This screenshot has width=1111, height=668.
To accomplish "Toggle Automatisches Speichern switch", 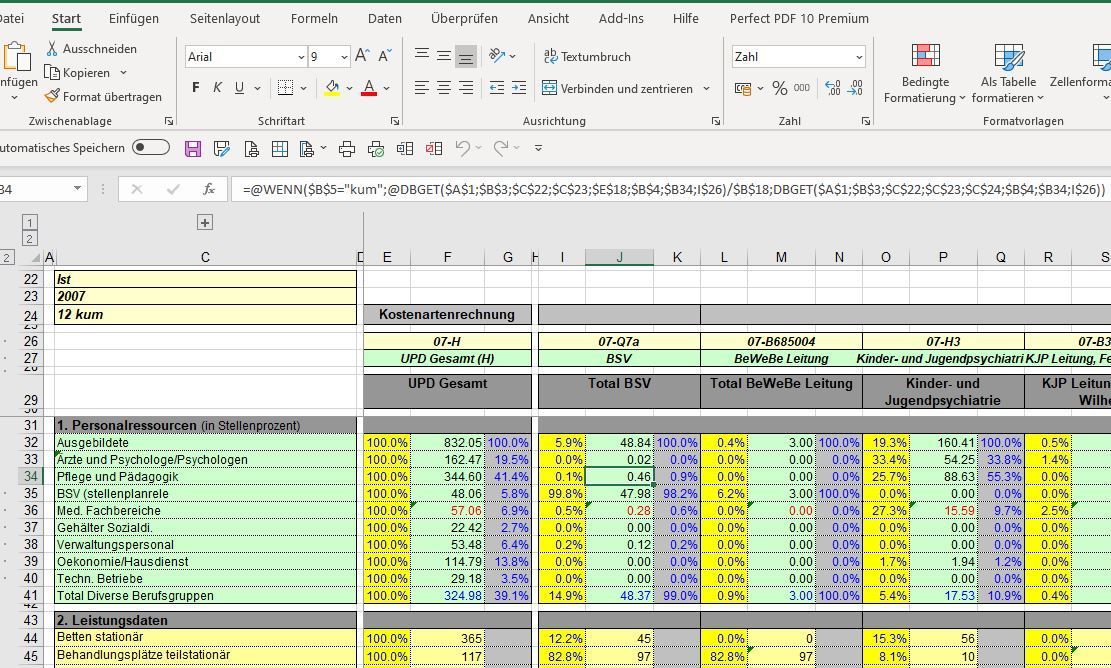I will [x=151, y=148].
